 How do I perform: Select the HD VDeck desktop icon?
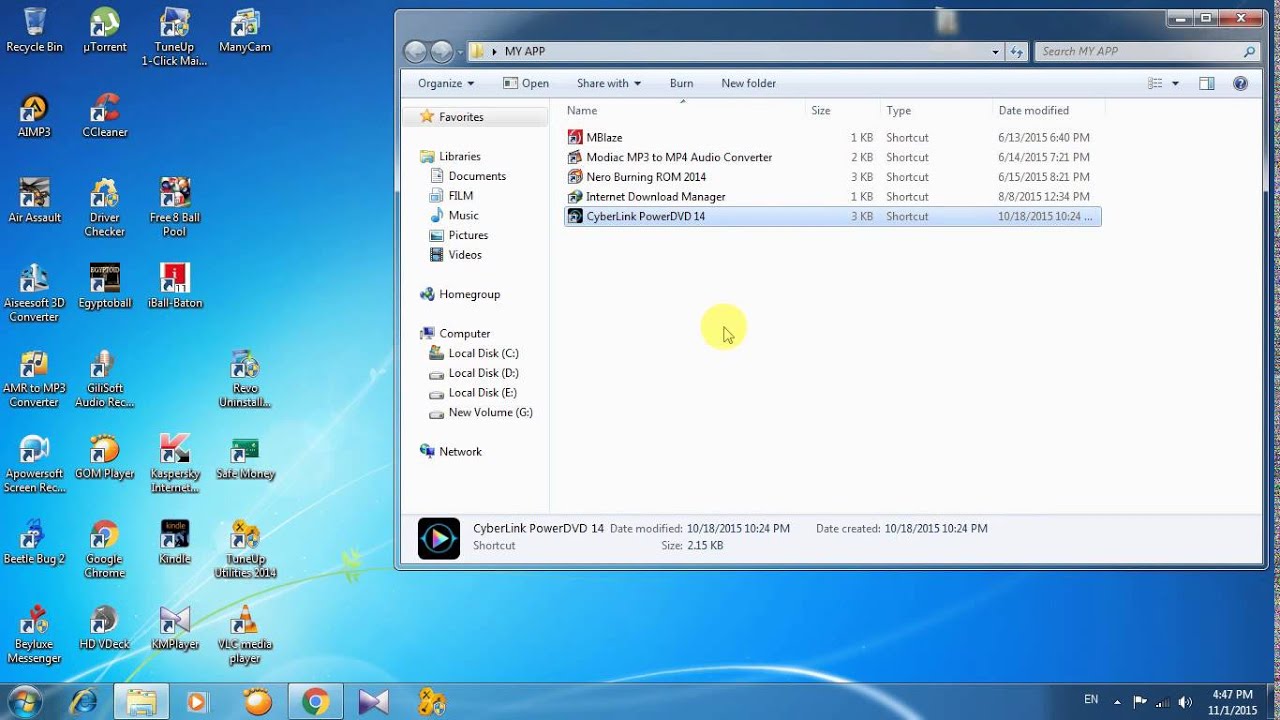pyautogui.click(x=104, y=628)
